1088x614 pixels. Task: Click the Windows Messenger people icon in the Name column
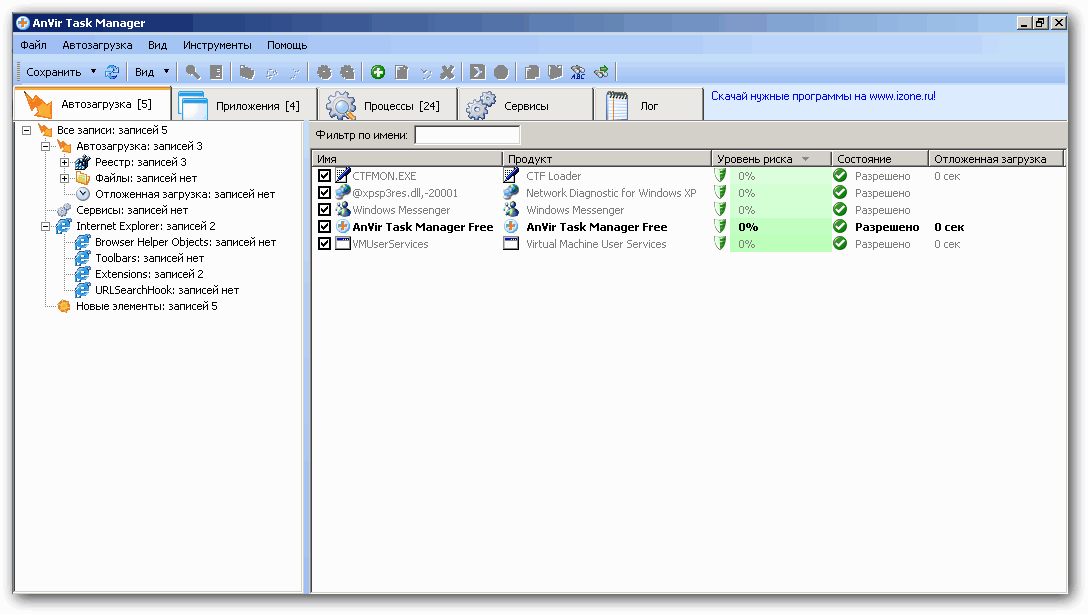click(x=343, y=210)
